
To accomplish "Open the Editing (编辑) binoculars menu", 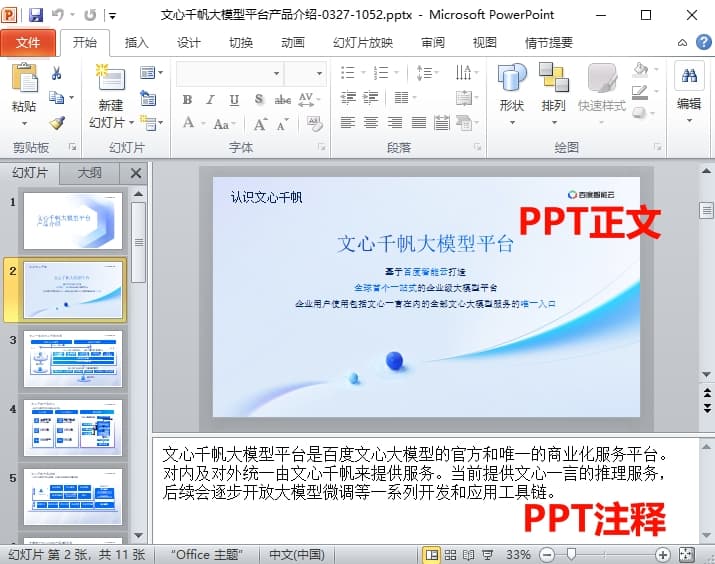I will tap(689, 93).
